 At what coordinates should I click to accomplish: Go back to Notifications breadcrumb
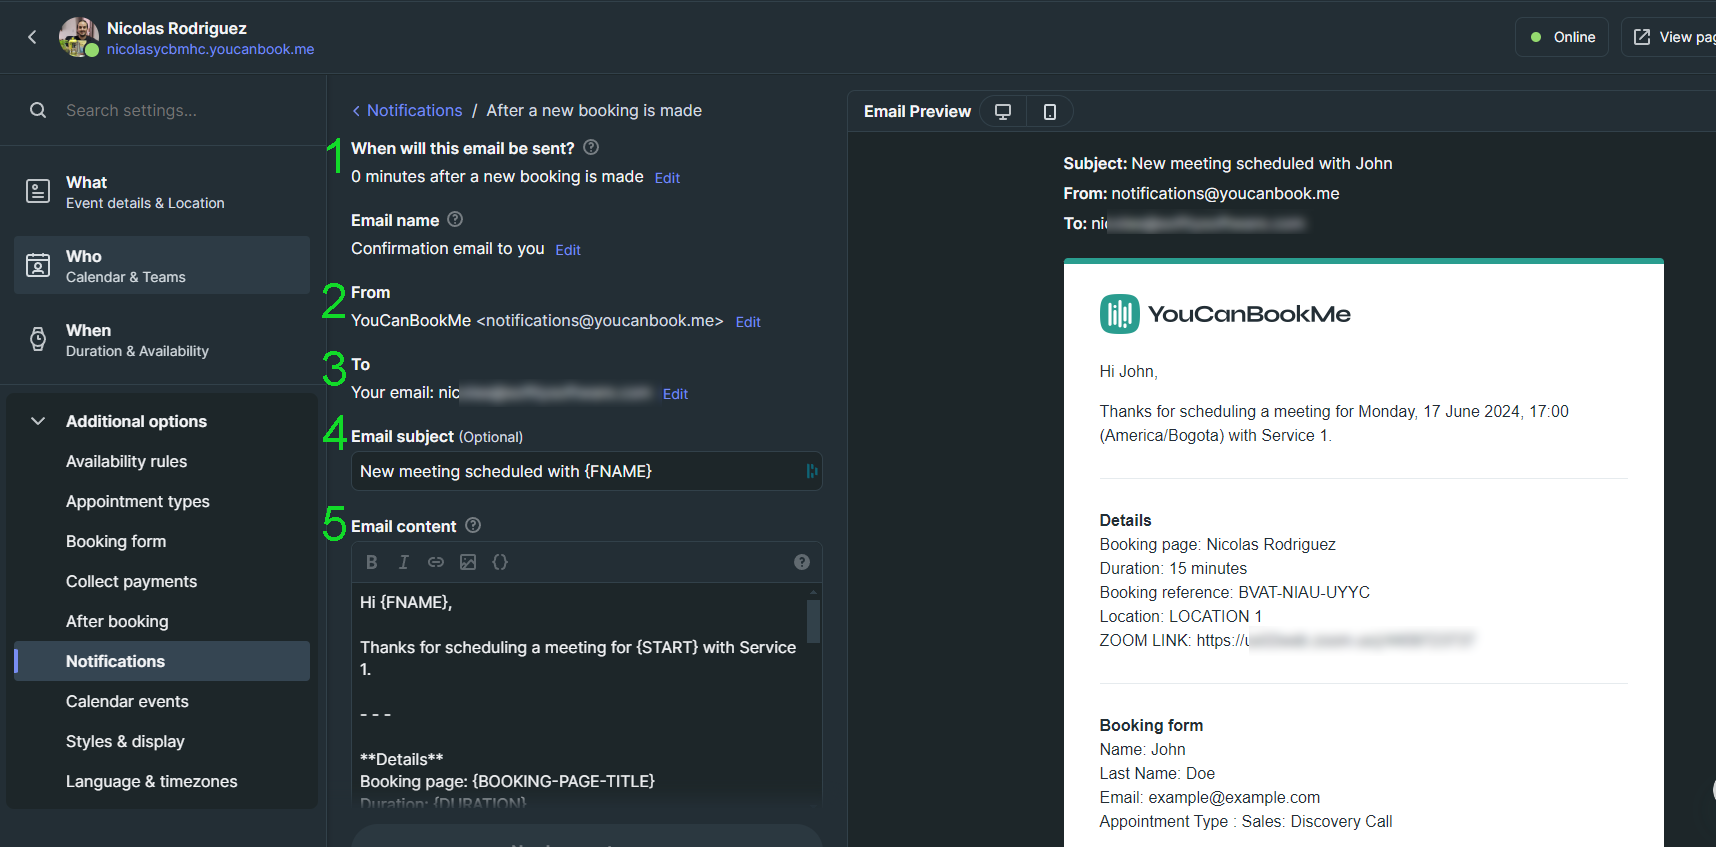pos(407,110)
